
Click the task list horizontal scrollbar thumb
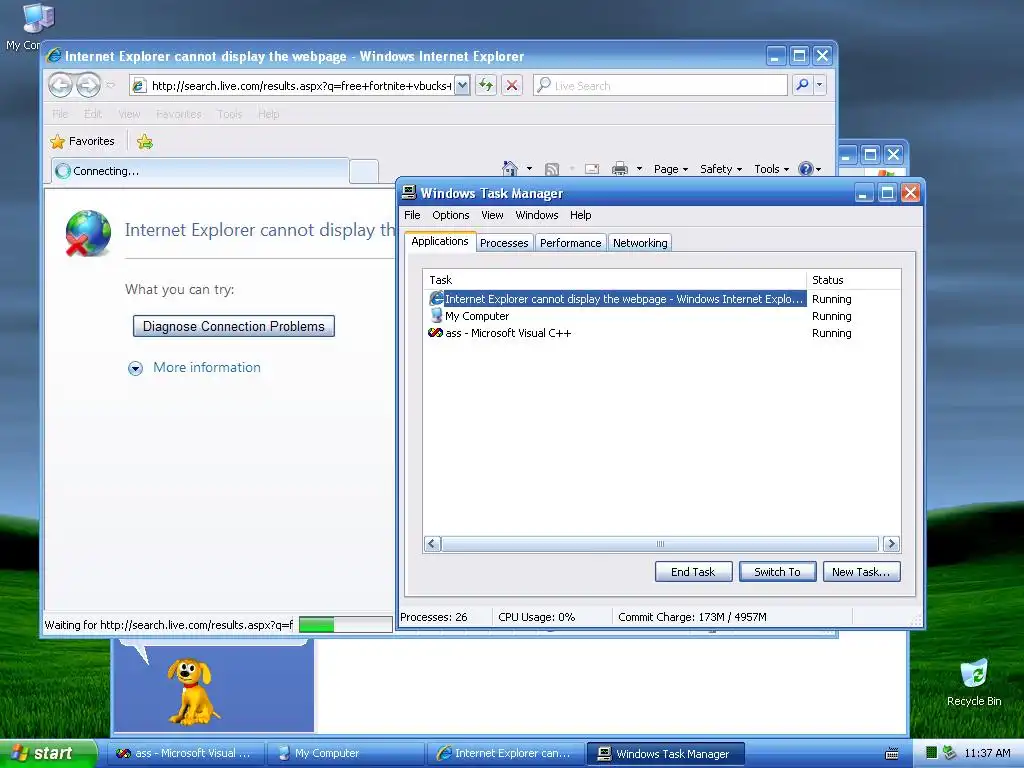click(660, 543)
